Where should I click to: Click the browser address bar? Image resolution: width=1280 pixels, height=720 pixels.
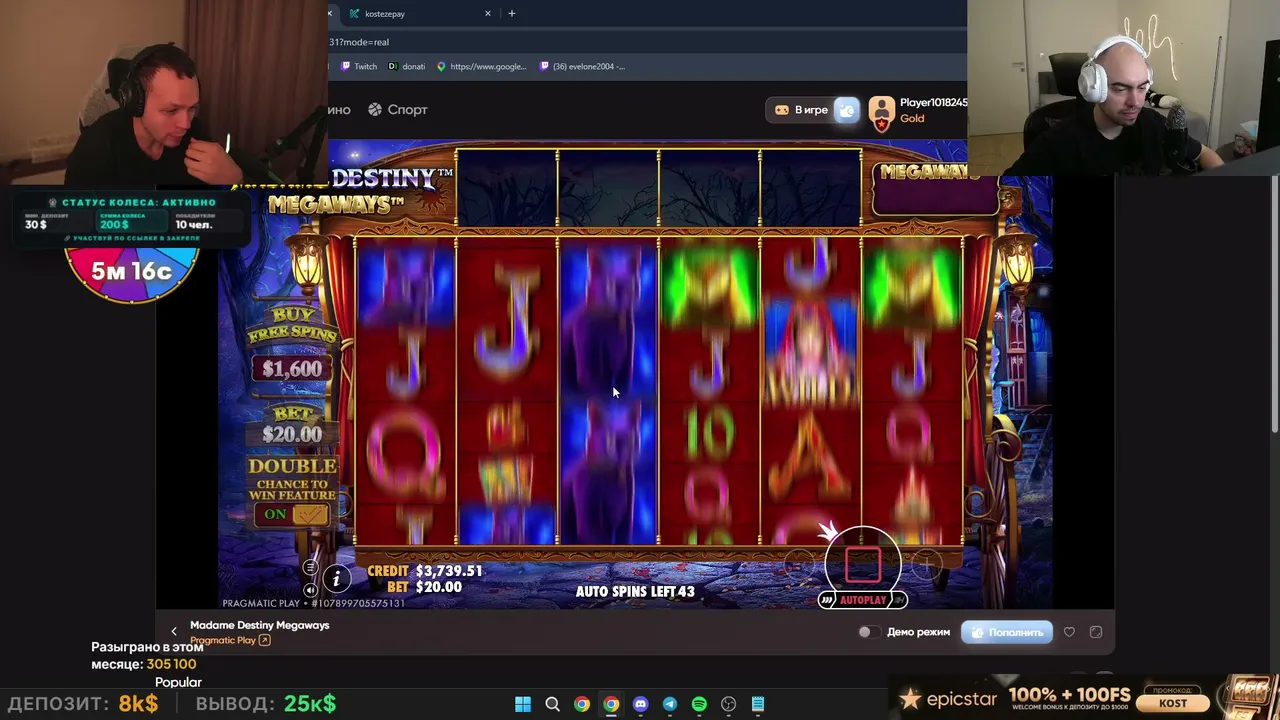[x=647, y=42]
